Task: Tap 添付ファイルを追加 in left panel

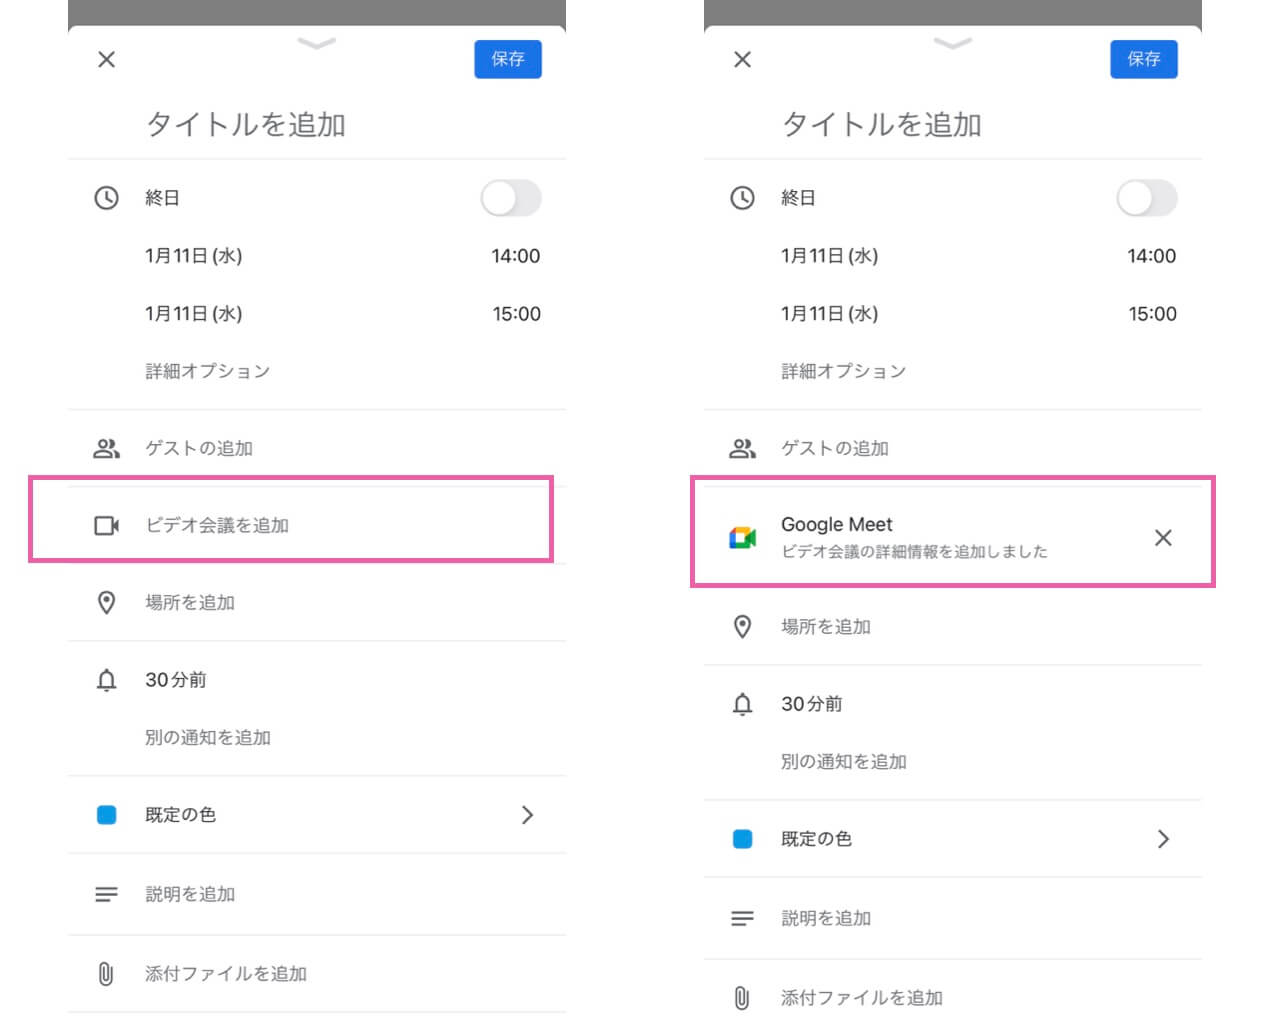Action: (226, 973)
